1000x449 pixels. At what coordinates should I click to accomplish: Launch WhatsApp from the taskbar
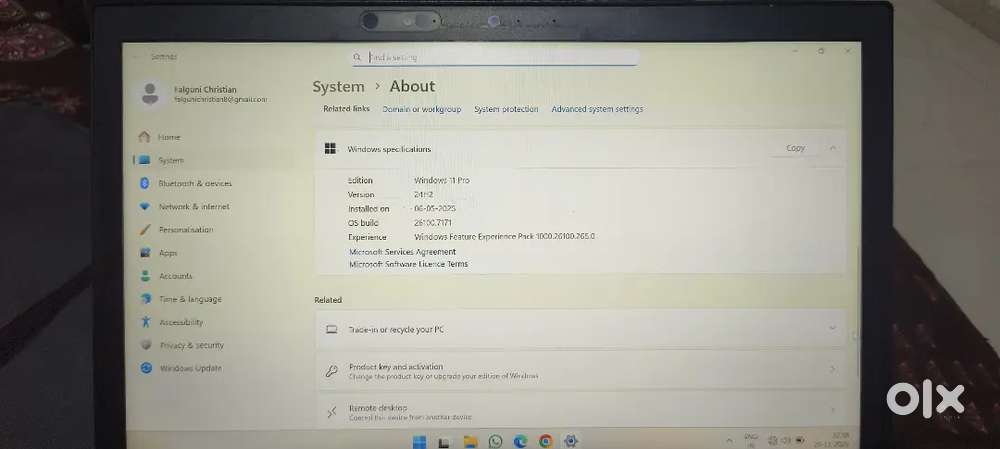495,441
